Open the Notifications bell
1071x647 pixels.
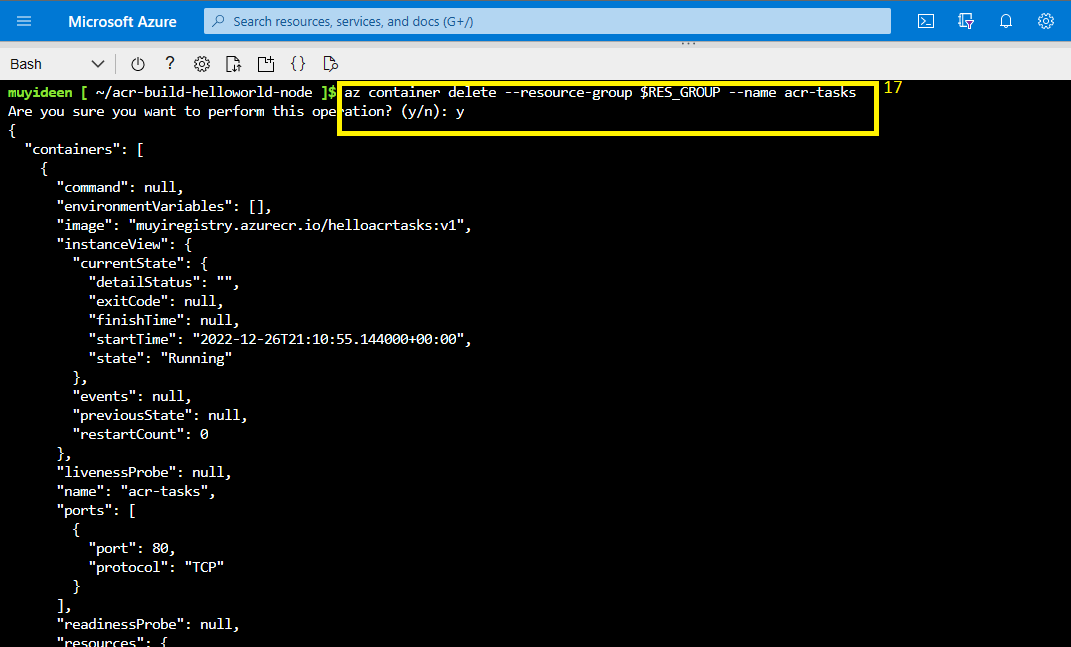coord(1005,21)
